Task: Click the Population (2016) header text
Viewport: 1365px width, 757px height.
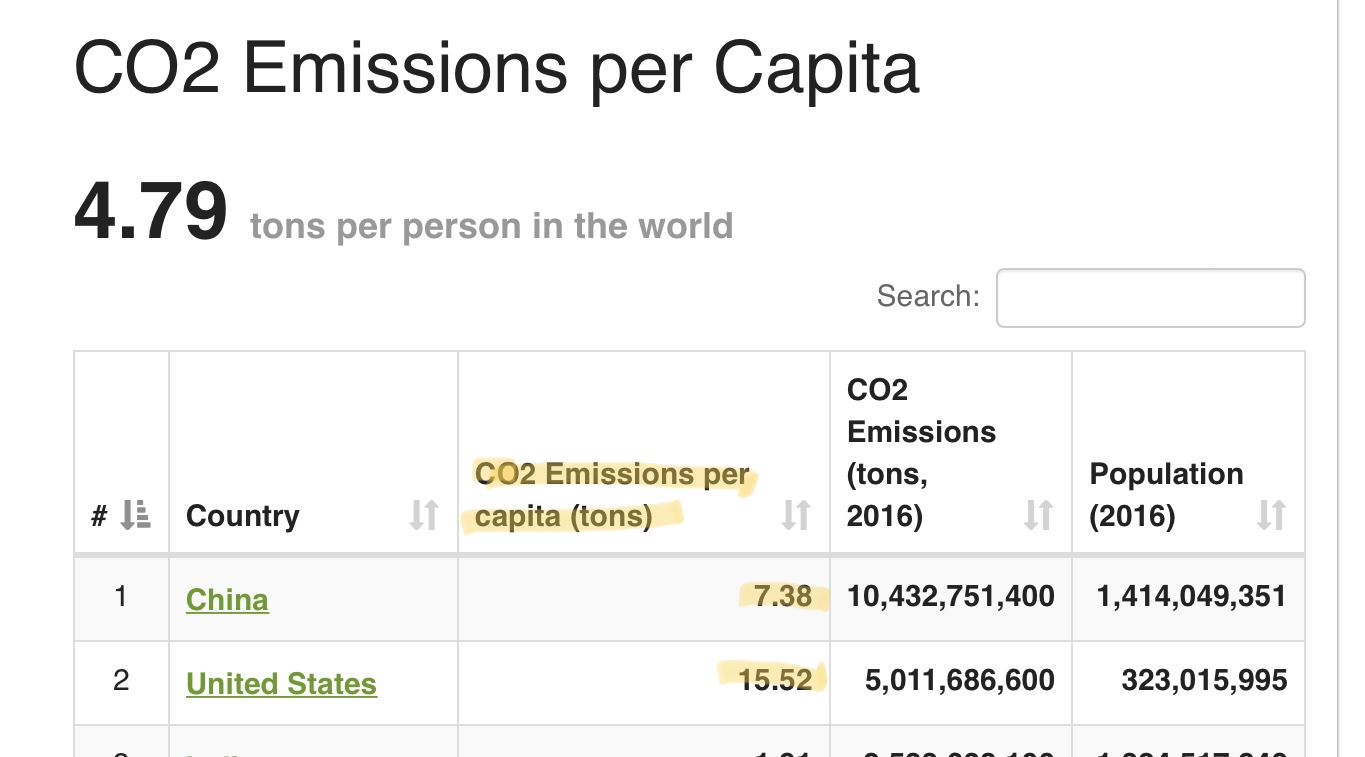Action: tap(1166, 495)
